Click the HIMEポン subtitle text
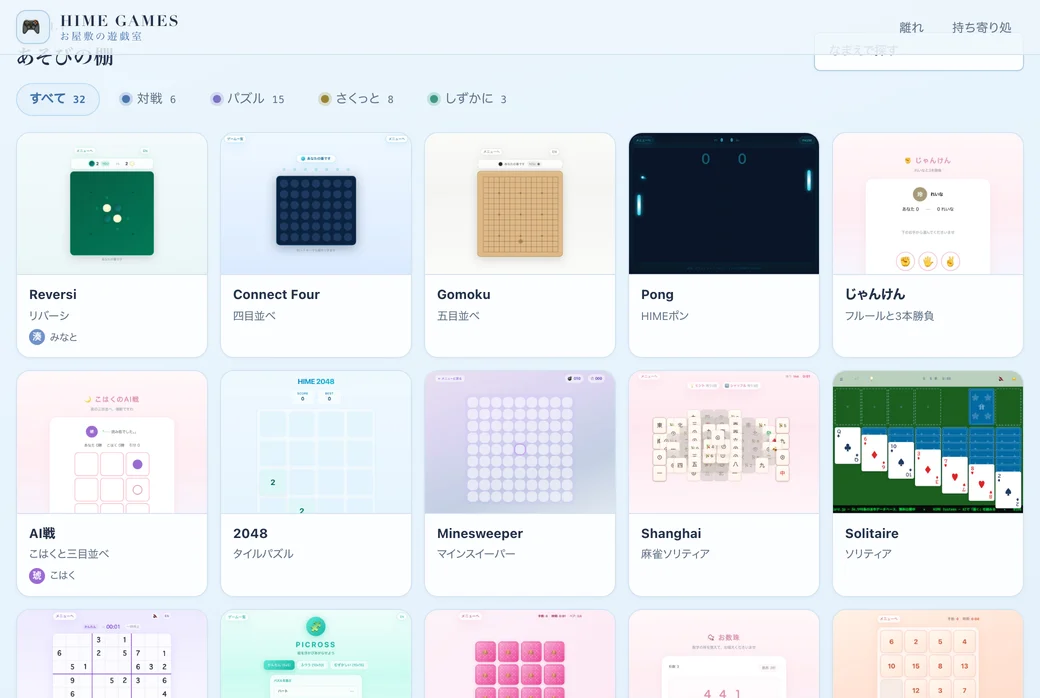The height and width of the screenshot is (698, 1040). [x=665, y=316]
